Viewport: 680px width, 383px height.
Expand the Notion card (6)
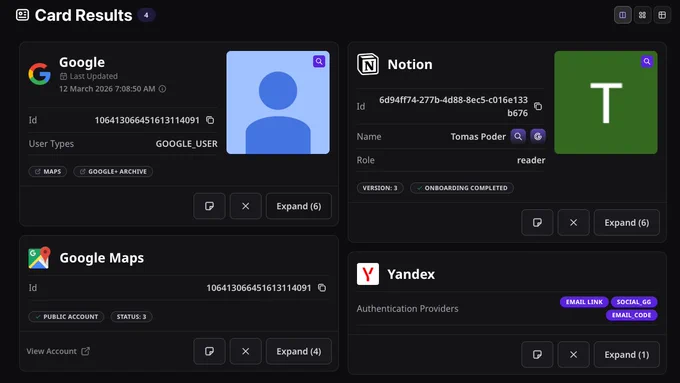627,223
